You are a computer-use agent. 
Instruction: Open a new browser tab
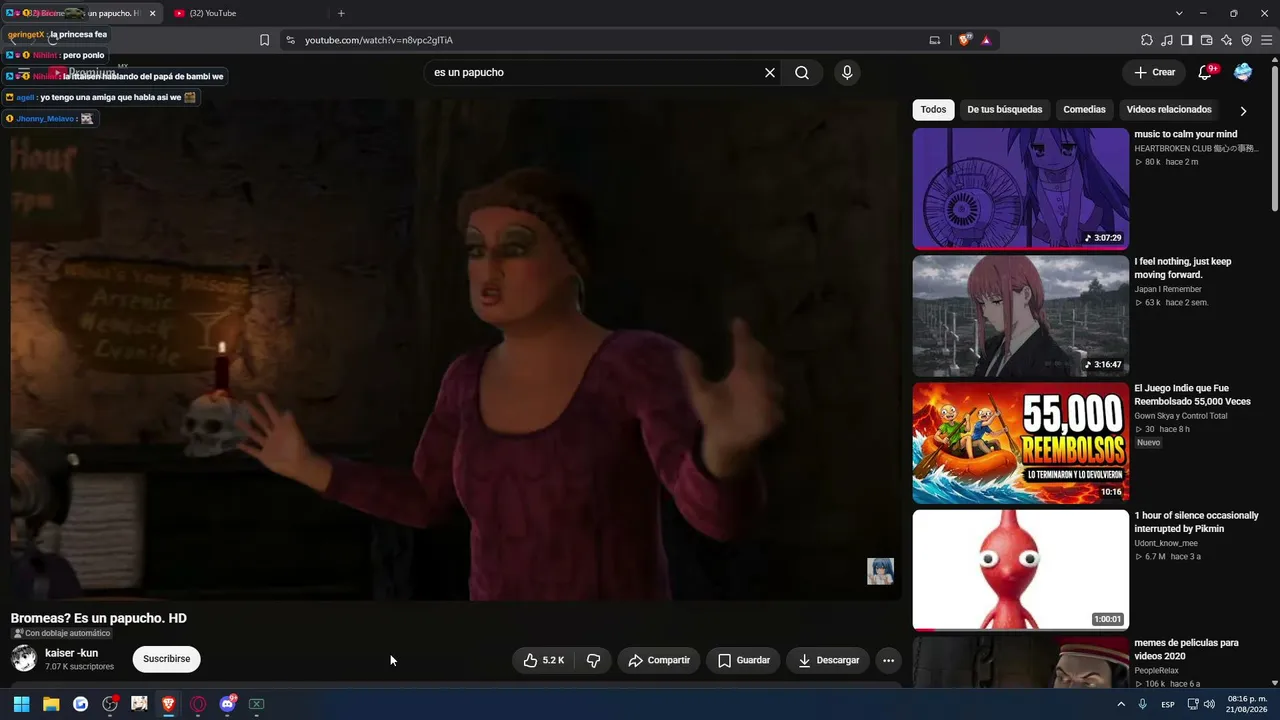[341, 13]
